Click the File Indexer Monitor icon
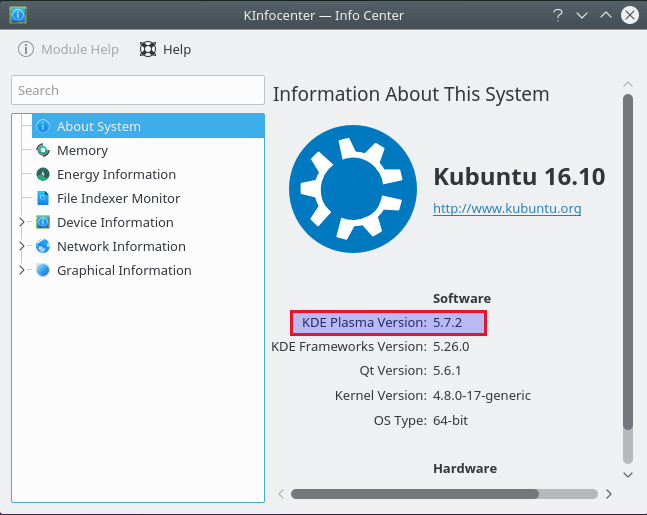647x515 pixels. click(x=43, y=198)
